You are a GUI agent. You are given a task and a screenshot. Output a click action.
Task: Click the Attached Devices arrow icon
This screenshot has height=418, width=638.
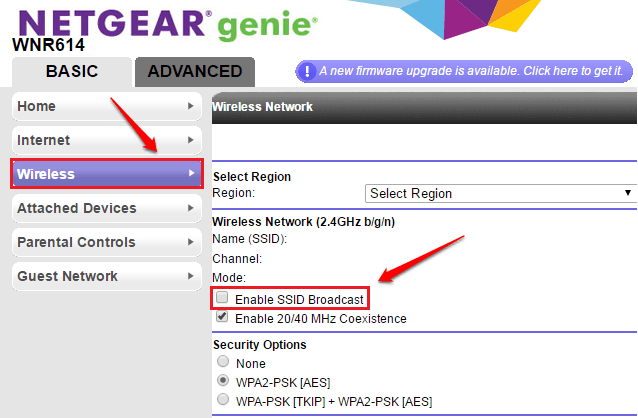click(x=190, y=208)
